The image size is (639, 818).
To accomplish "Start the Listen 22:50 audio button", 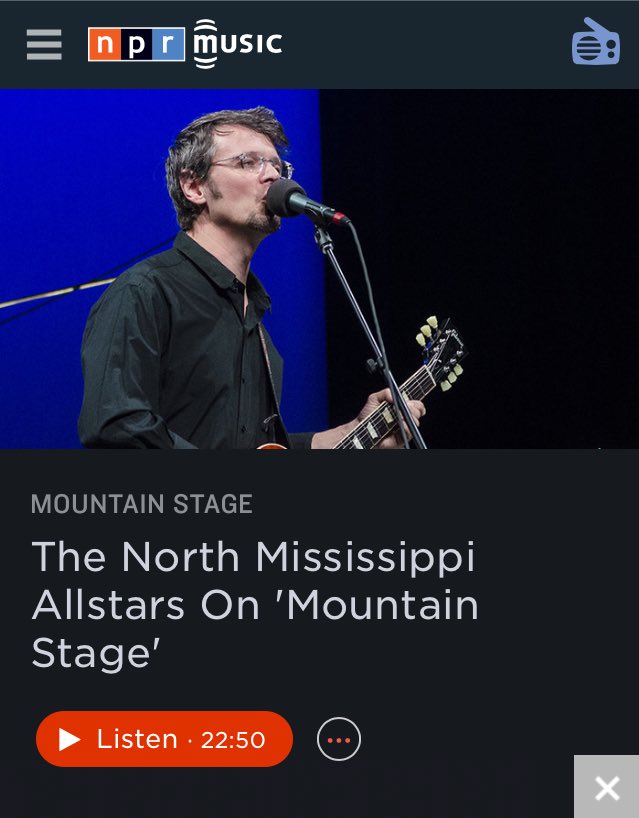I will (x=164, y=739).
